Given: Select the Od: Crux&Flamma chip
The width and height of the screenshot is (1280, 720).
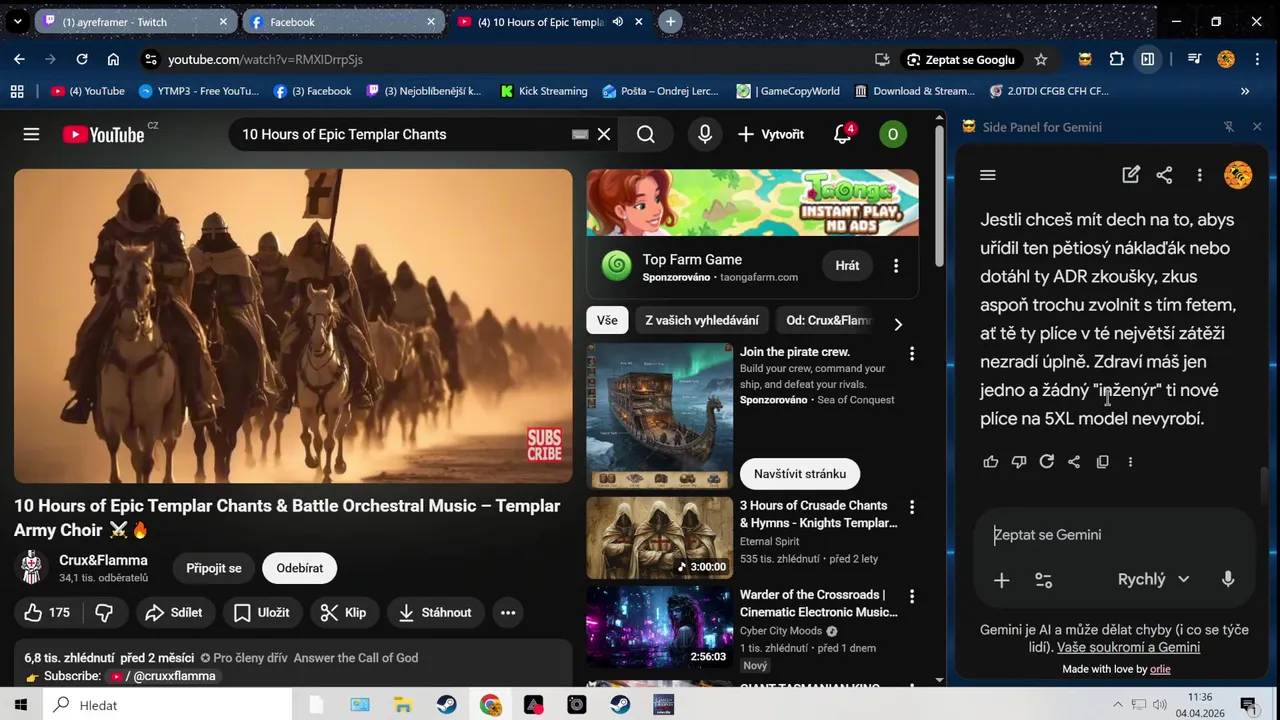Looking at the screenshot, I should pos(829,320).
